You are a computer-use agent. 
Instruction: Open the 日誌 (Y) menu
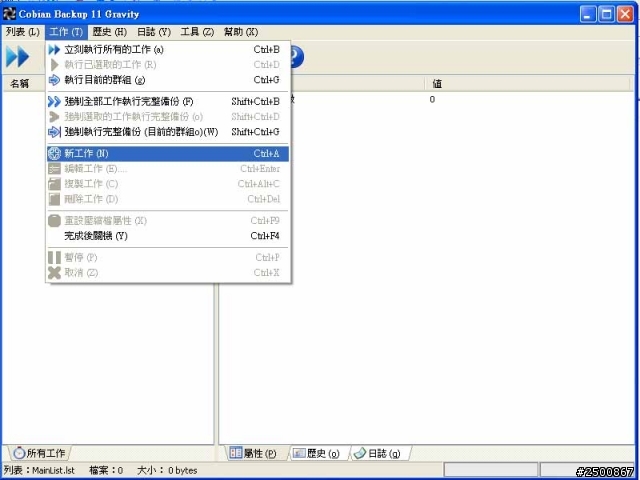coord(153,32)
